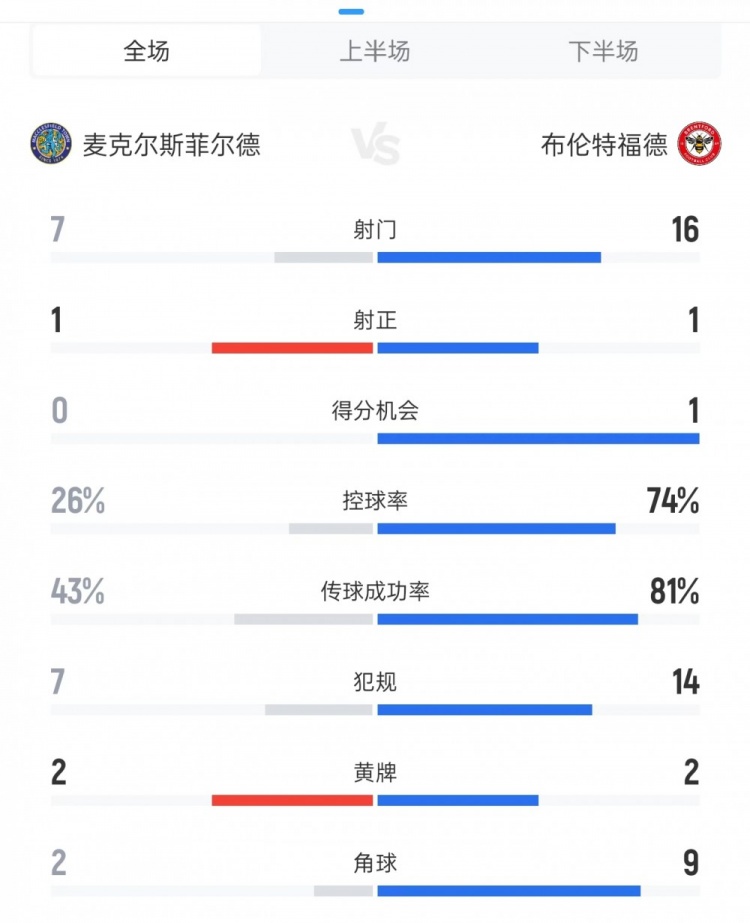Switch to the 上半场 tab

[375, 51]
